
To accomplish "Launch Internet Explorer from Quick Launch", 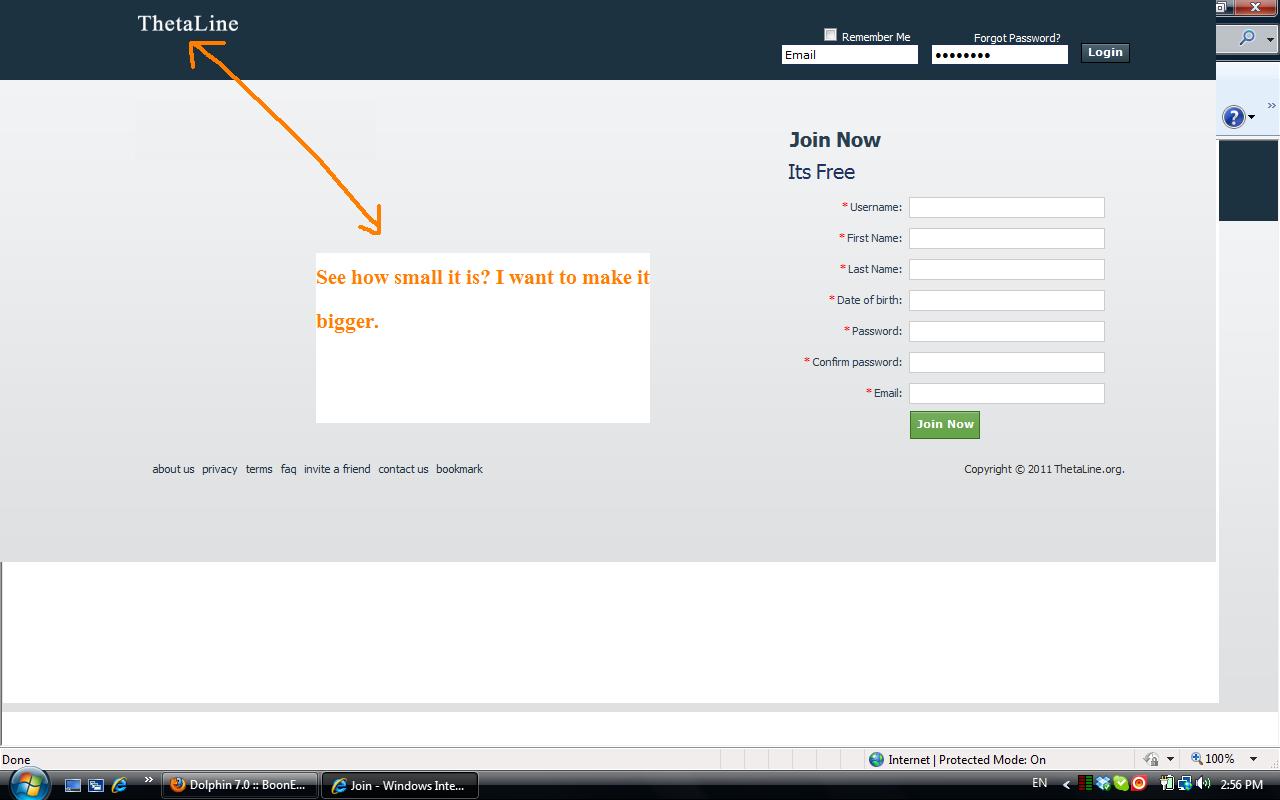I will click(x=119, y=785).
